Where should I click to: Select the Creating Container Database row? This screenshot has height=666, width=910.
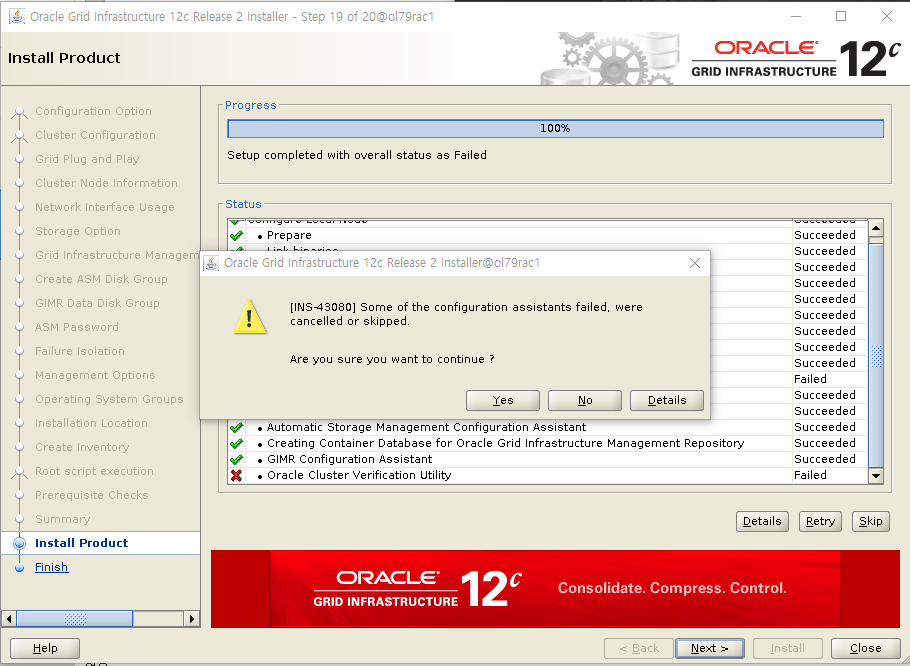pyautogui.click(x=548, y=443)
